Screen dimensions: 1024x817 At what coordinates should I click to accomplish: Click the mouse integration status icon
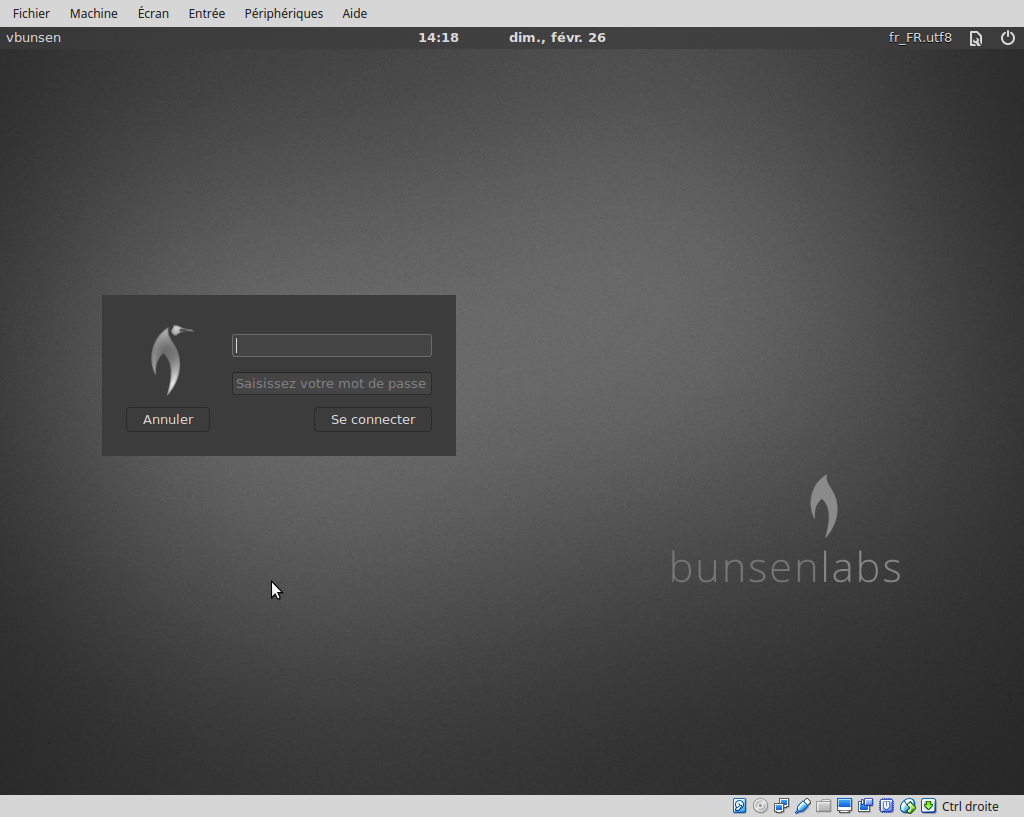[x=908, y=806]
